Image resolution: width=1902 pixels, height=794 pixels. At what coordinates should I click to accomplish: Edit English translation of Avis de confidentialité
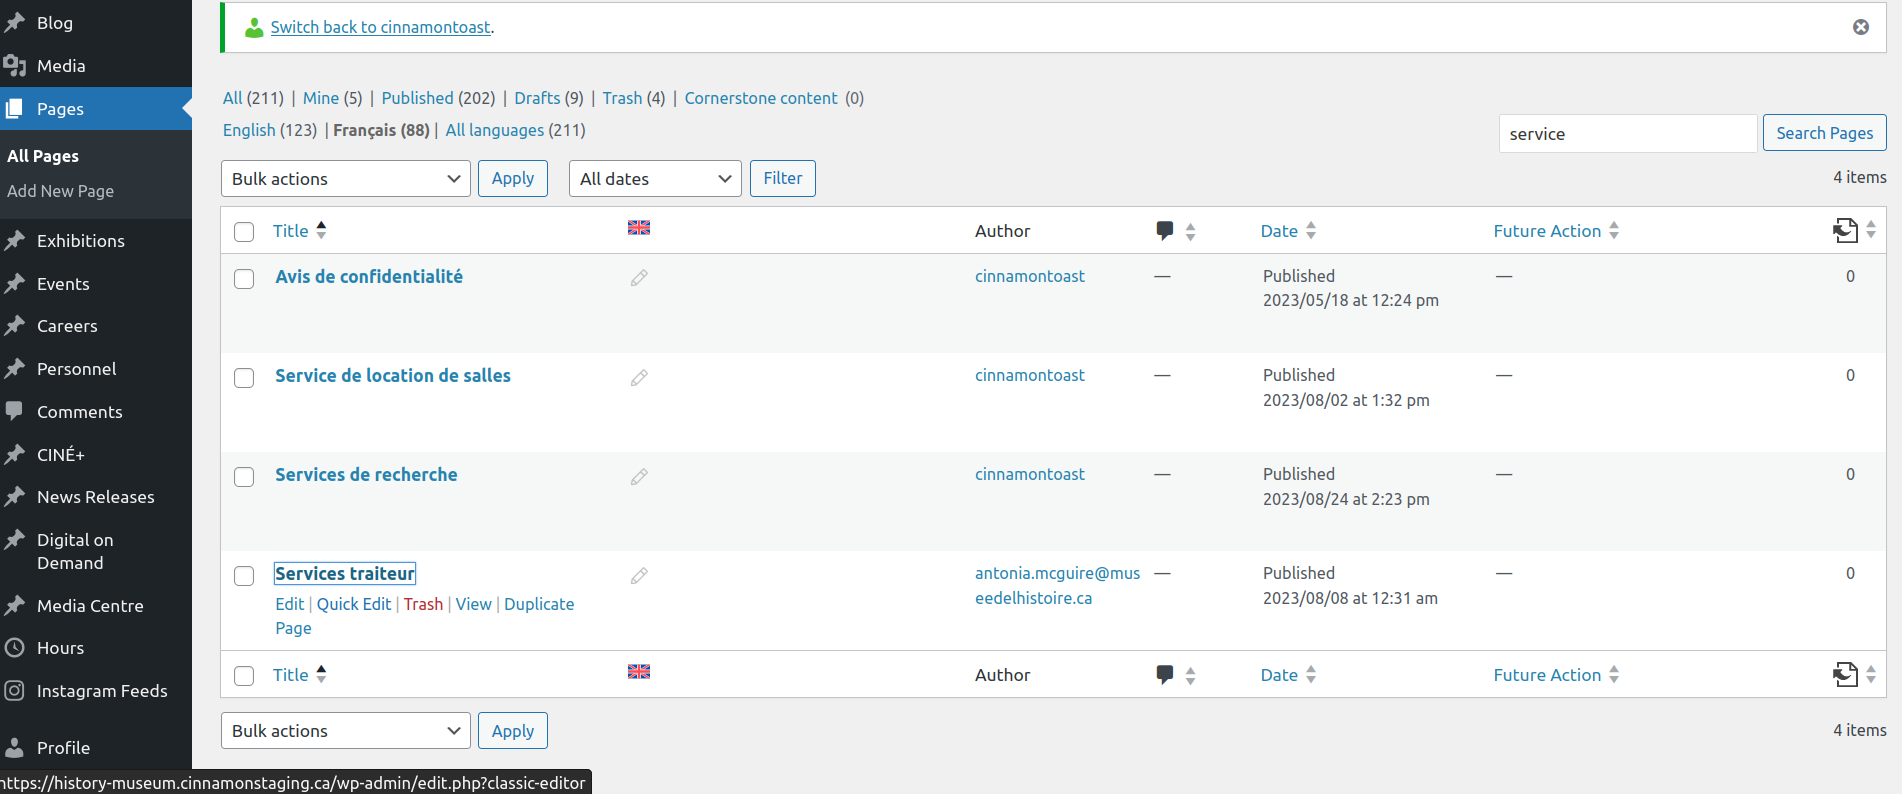click(639, 278)
